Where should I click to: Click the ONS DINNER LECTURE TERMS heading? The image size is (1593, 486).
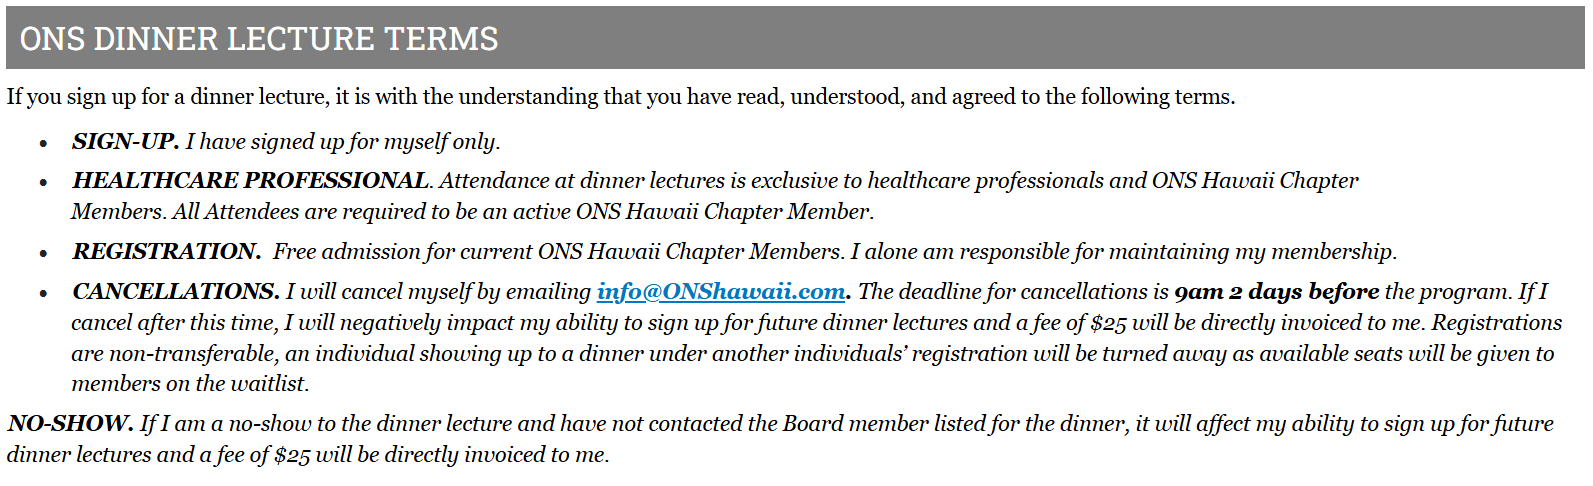(259, 39)
